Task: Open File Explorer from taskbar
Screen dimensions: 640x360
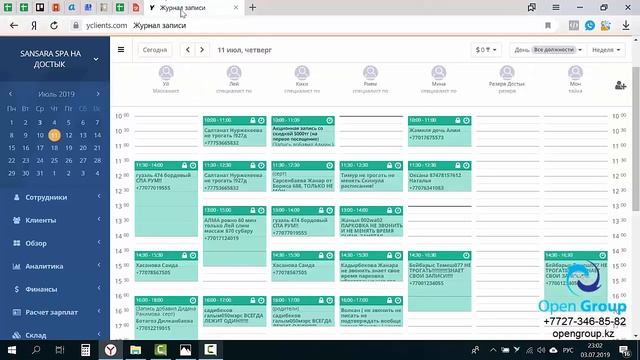Action: (136, 350)
